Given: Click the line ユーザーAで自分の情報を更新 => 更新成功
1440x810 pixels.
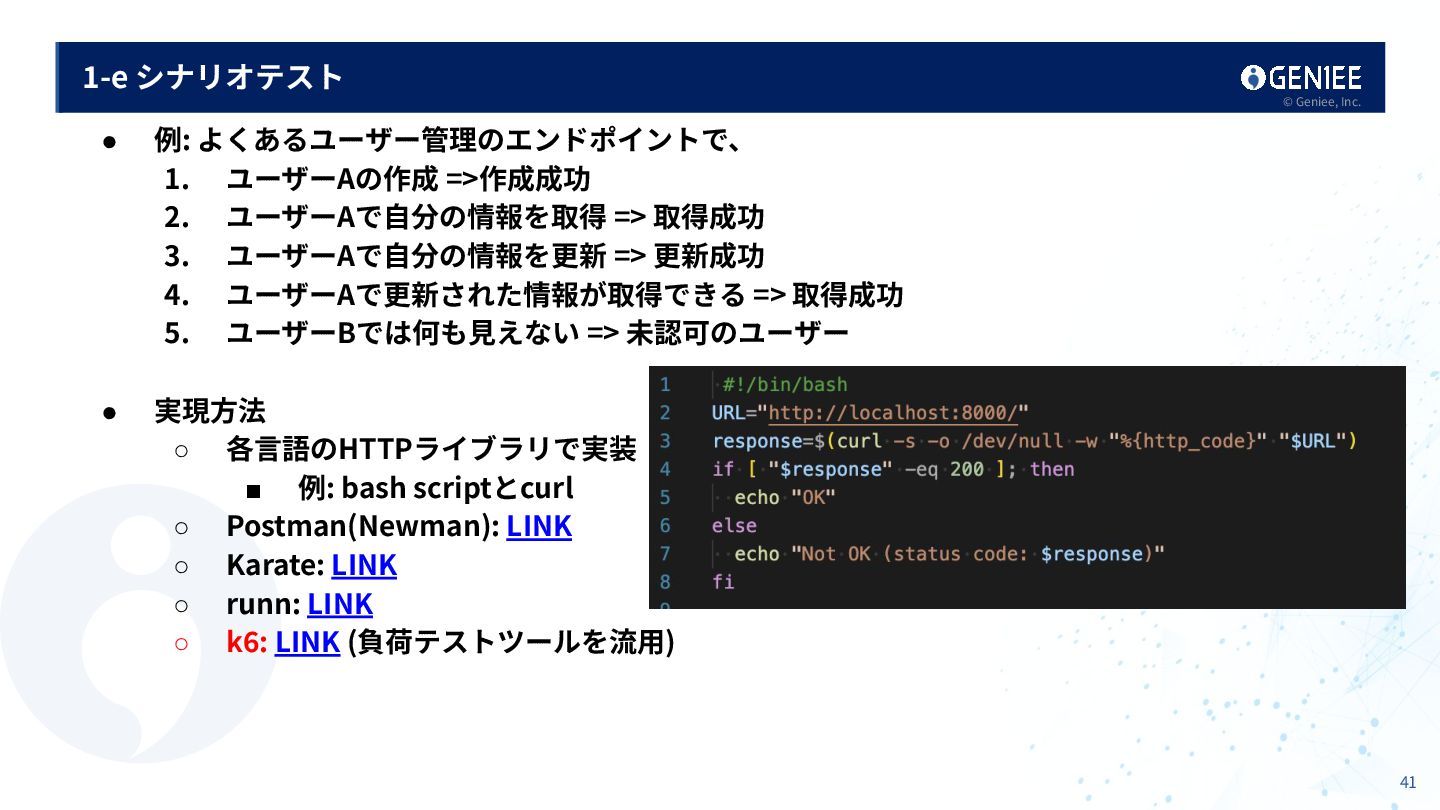Looking at the screenshot, I should [x=495, y=256].
